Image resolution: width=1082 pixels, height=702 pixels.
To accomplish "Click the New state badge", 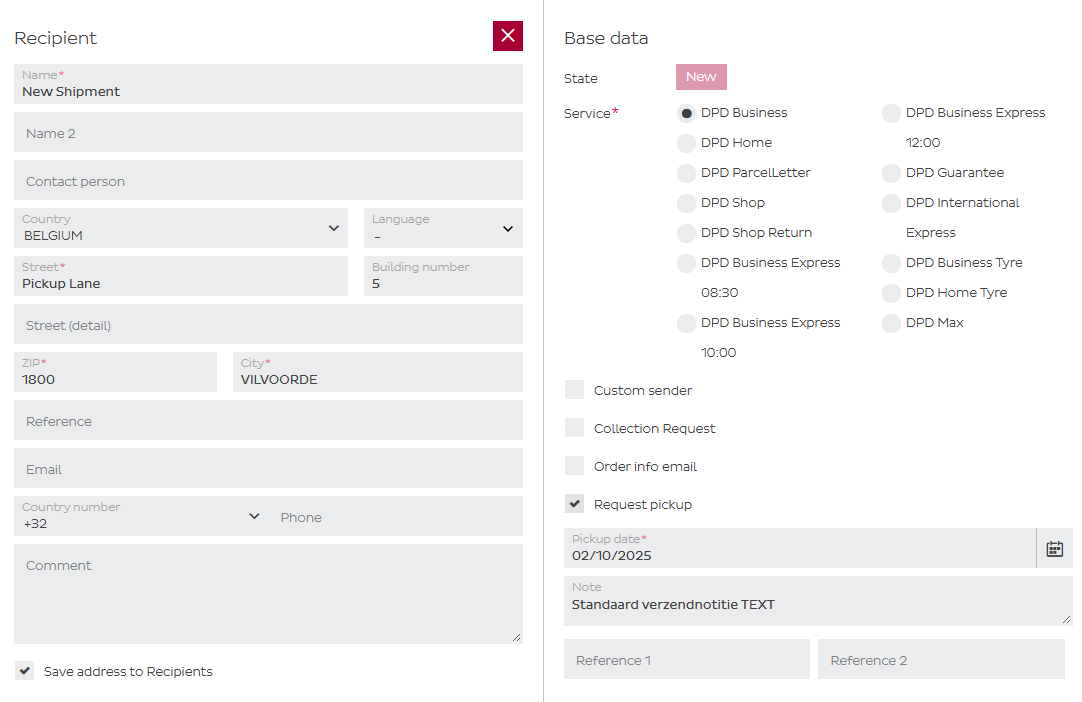I will (x=701, y=77).
